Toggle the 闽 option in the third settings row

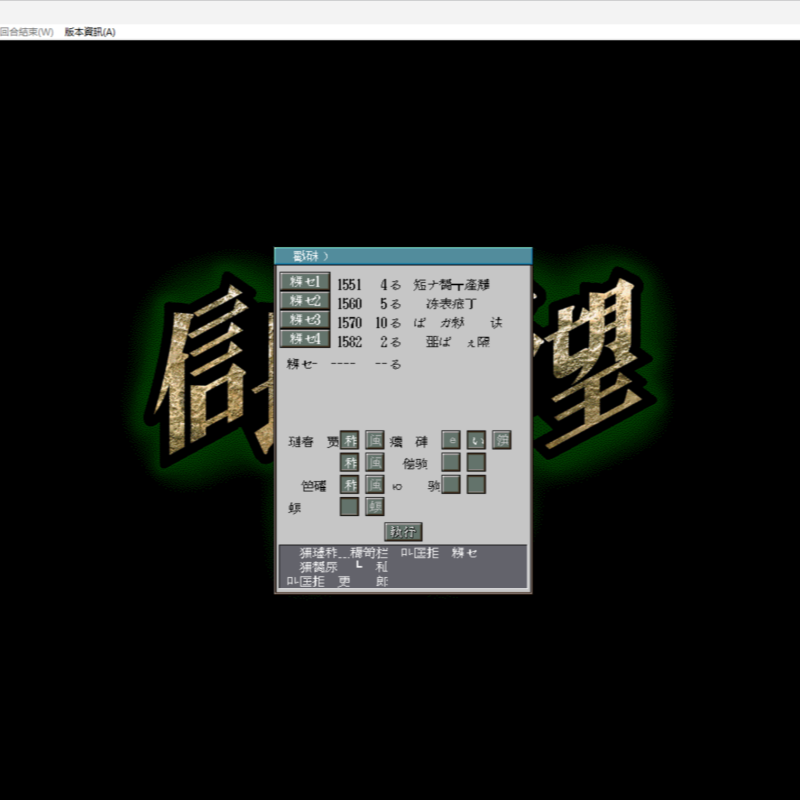pos(374,484)
